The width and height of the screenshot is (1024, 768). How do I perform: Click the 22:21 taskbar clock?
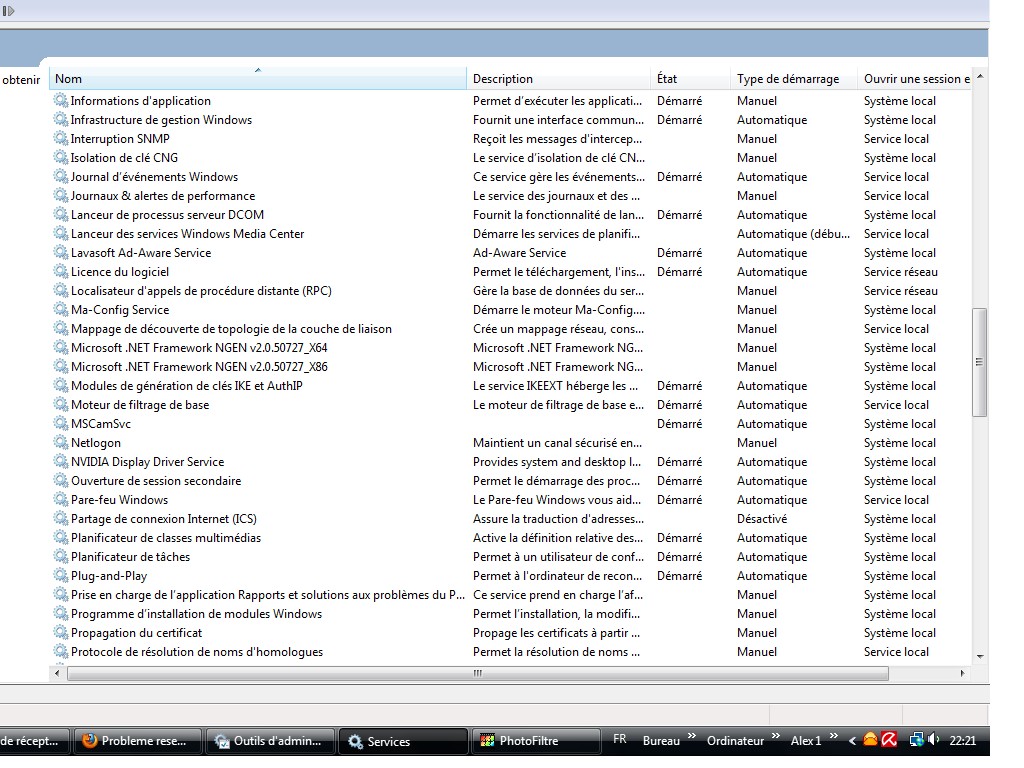(963, 741)
